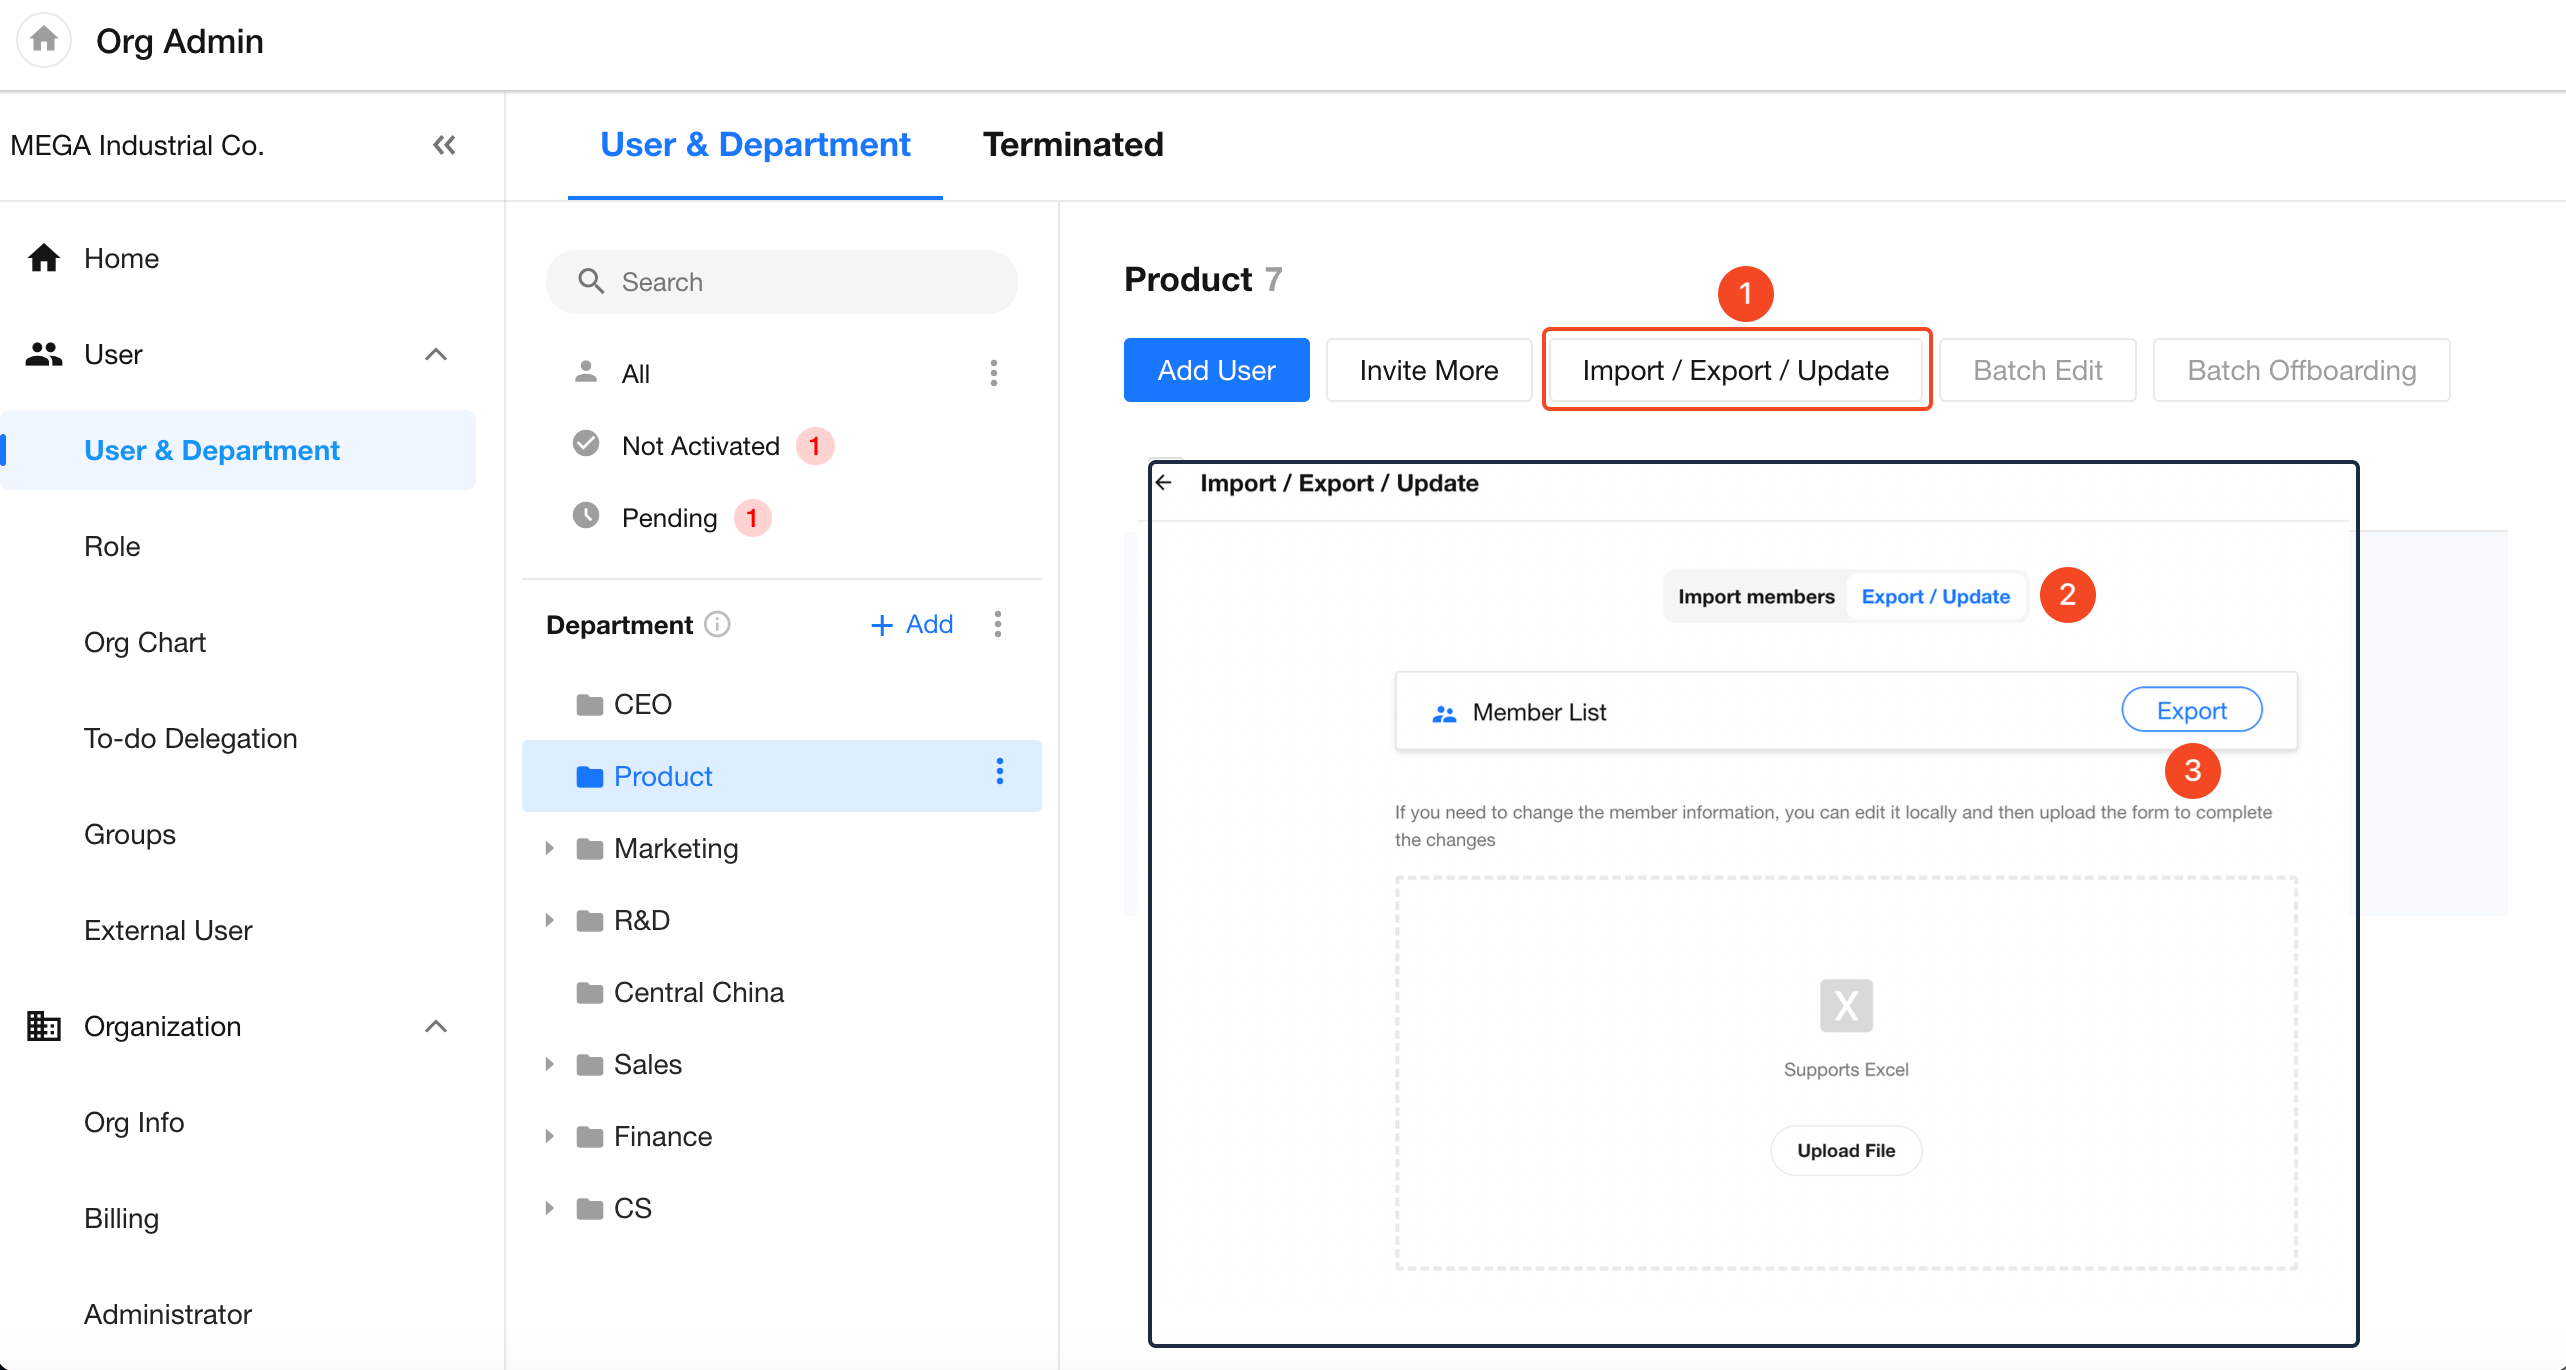This screenshot has height=1370, width=2566.
Task: Collapse sidebar with double-chevron icon
Action: pos(444,146)
